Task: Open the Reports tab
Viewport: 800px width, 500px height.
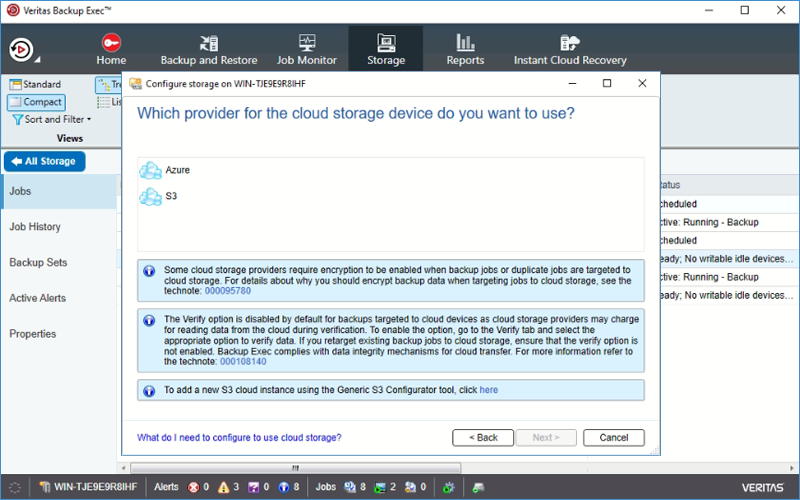Action: [465, 49]
